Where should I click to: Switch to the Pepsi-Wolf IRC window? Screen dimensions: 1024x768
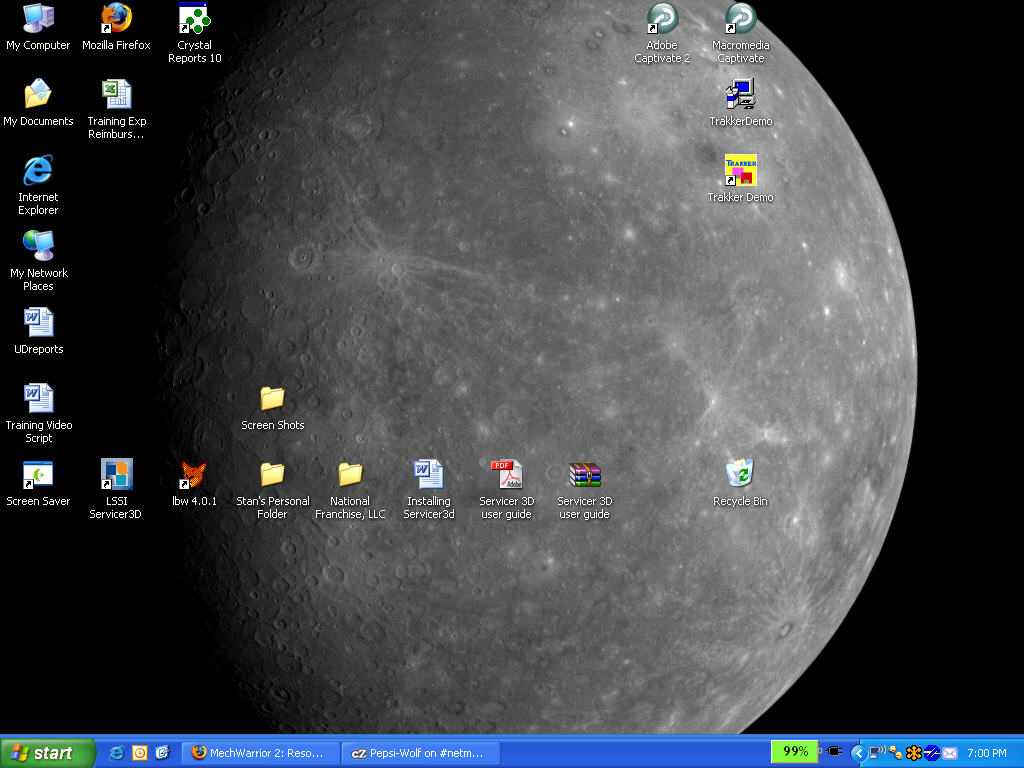coord(420,752)
